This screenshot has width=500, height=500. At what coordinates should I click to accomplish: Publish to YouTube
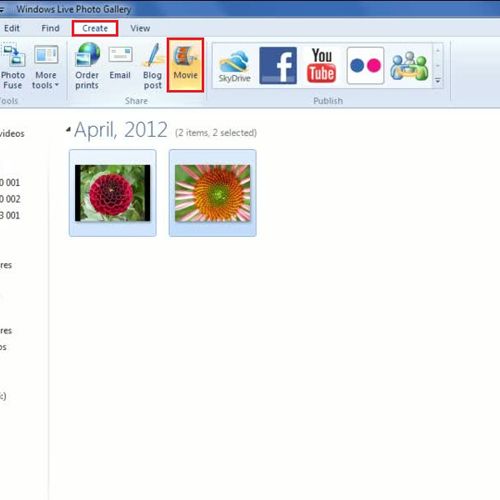321,65
